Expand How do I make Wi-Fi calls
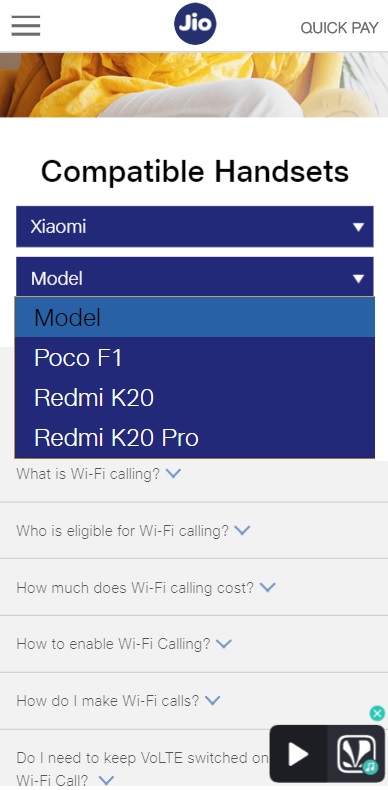This screenshot has height=790, width=388. pyautogui.click(x=118, y=700)
